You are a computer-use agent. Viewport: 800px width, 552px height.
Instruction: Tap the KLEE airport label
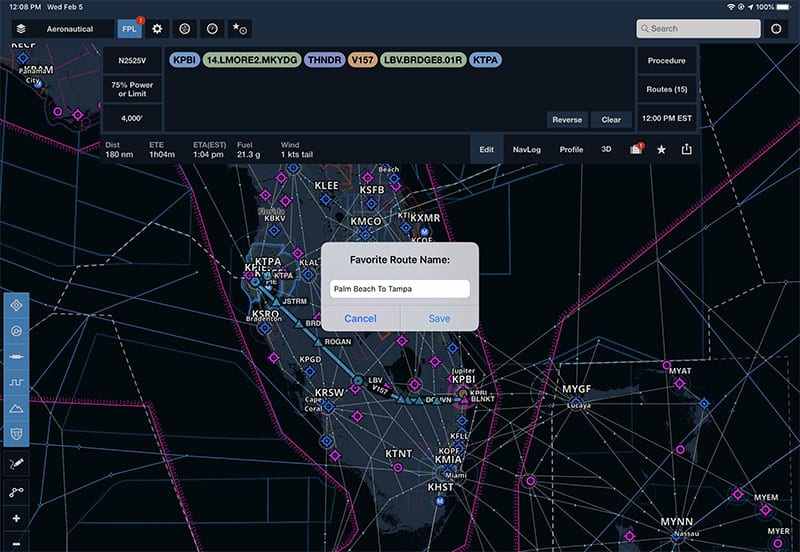[326, 185]
